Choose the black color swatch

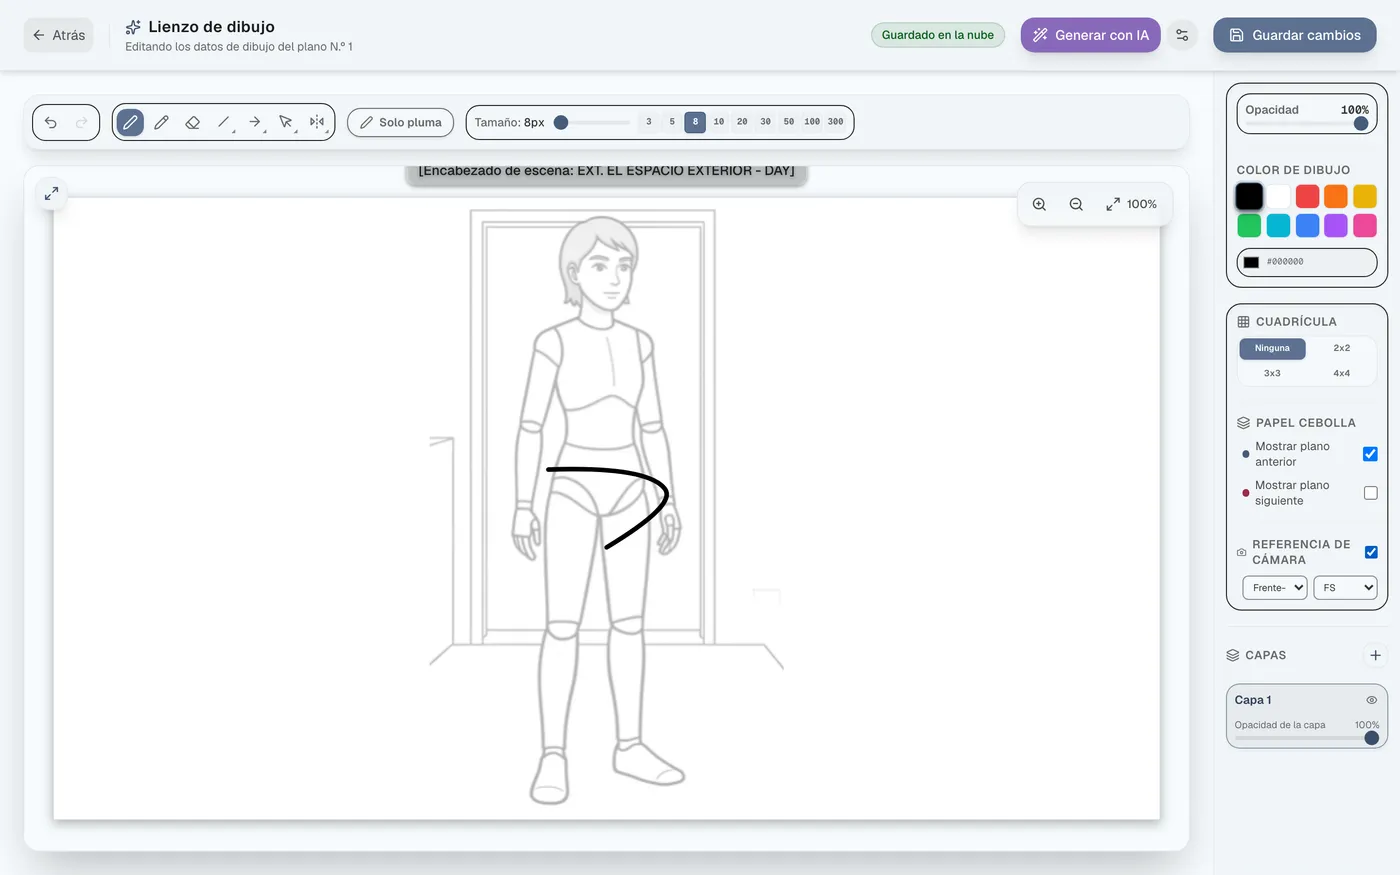[x=1249, y=196]
